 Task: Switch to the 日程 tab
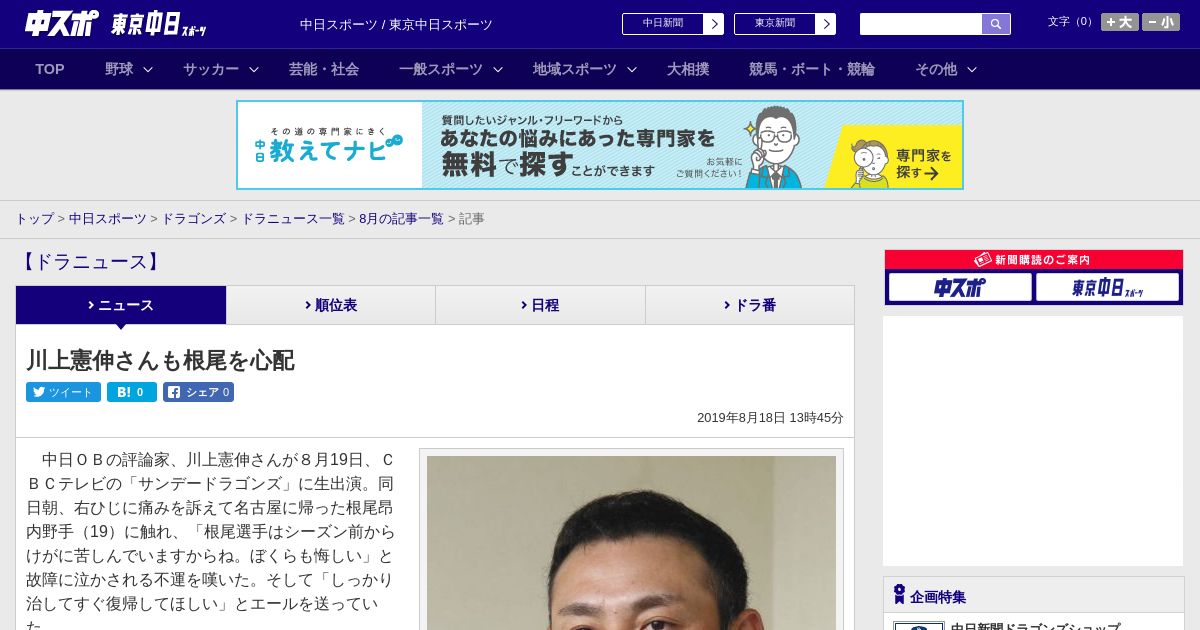[x=540, y=305]
